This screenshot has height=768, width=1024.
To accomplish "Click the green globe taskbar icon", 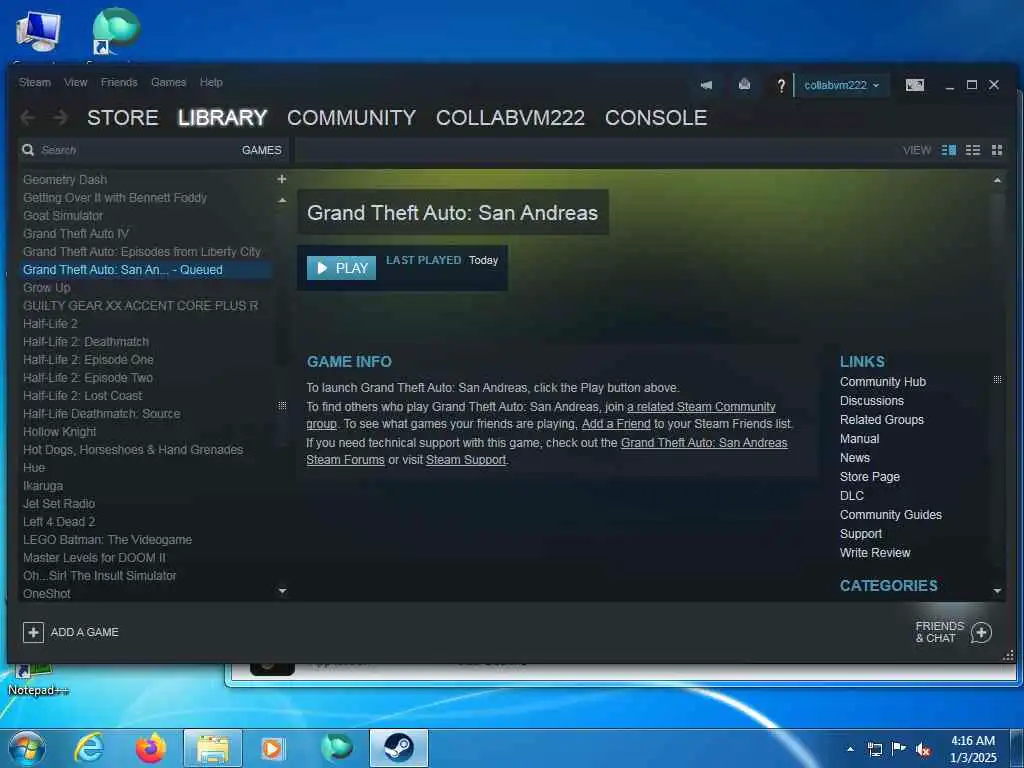I will [x=336, y=748].
